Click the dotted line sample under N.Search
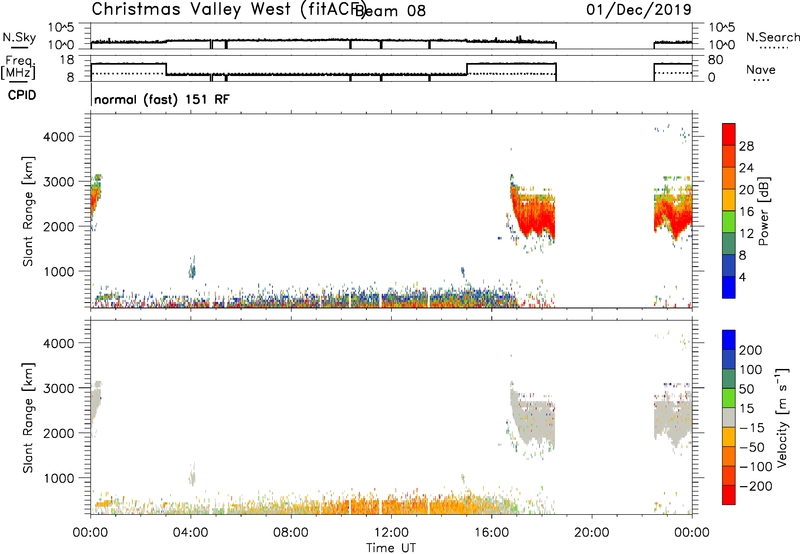 pos(774,48)
